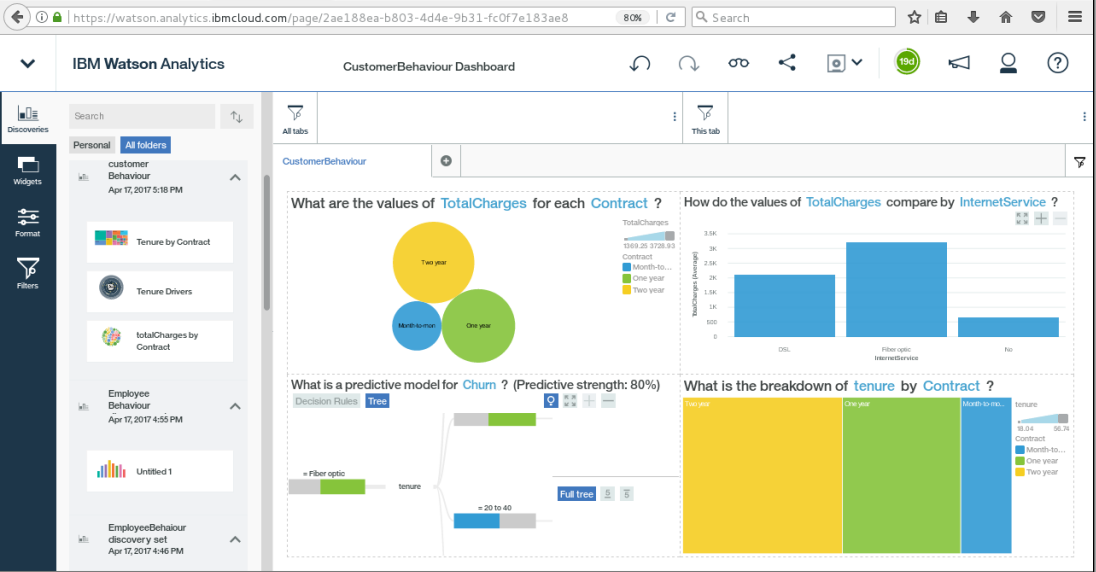The width and height of the screenshot is (1096, 572).
Task: Open the presentation mode dropdown arrow
Action: 857,62
